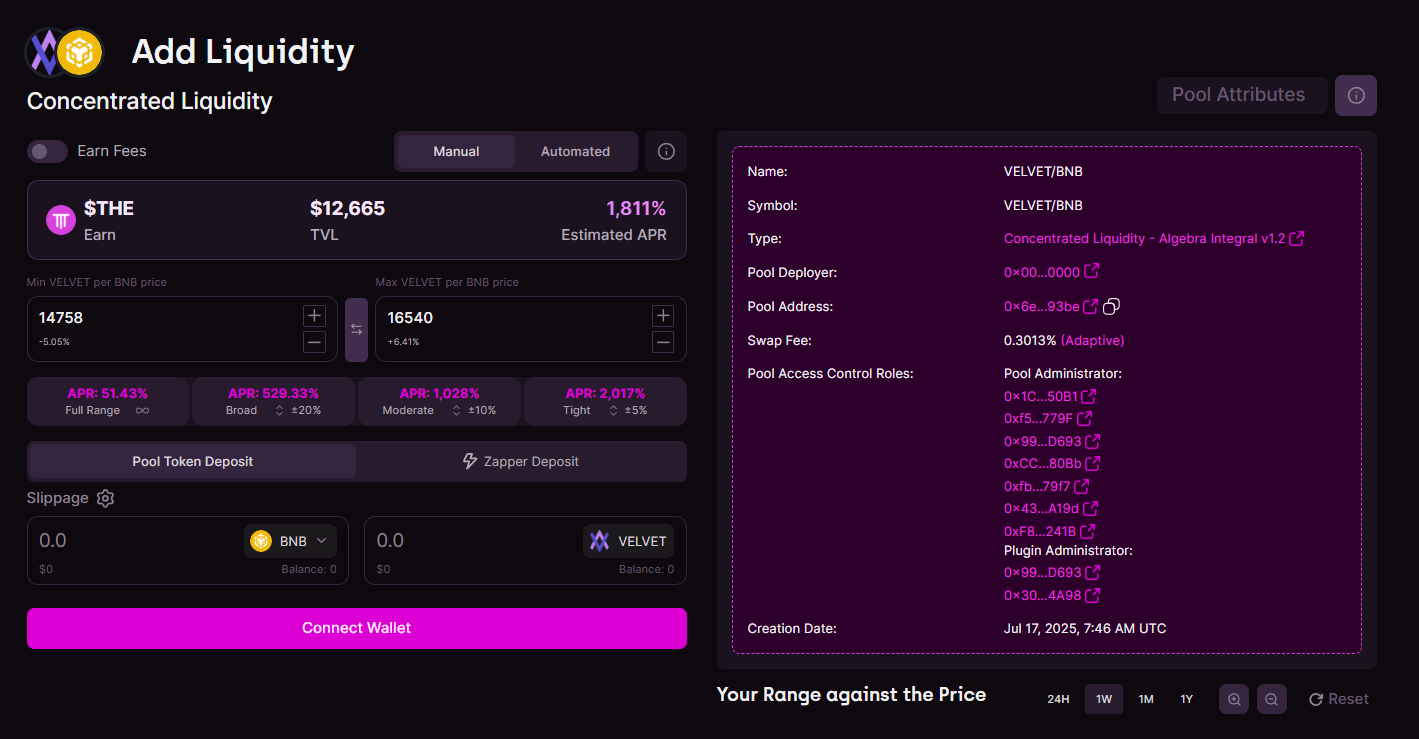This screenshot has height=739, width=1419.
Task: Select the Manual mode tab
Action: [456, 151]
